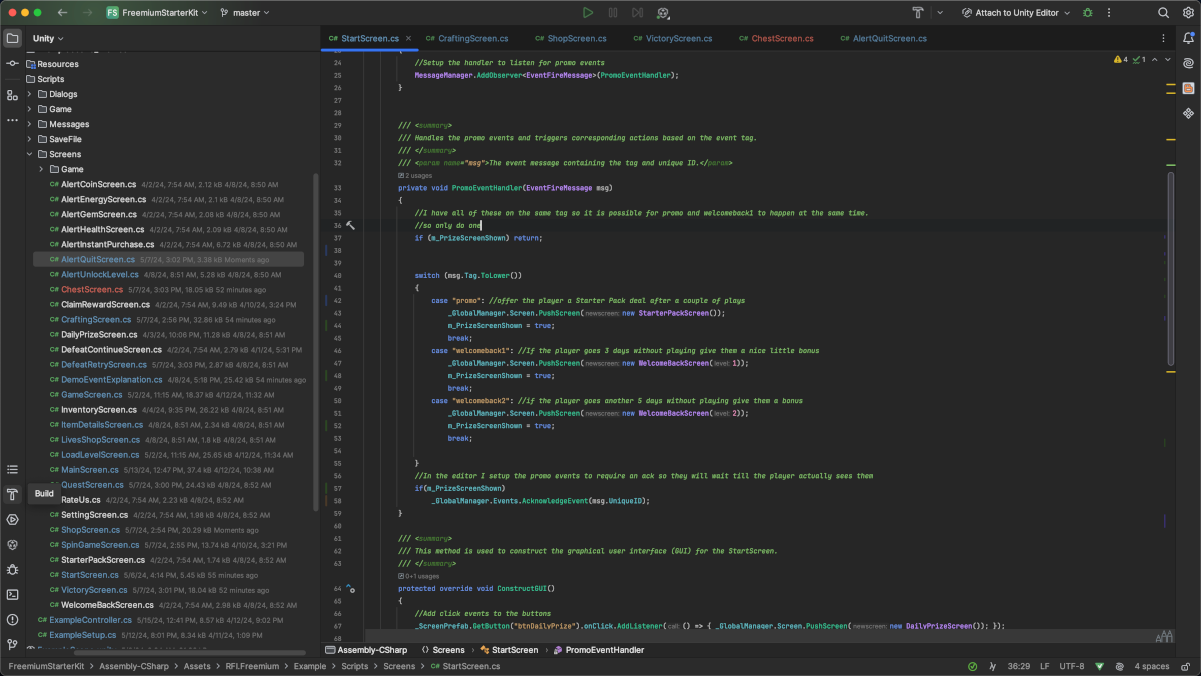Image resolution: width=1201 pixels, height=676 pixels.
Task: Click the Debug bug icon in top toolbar
Action: coord(1088,13)
